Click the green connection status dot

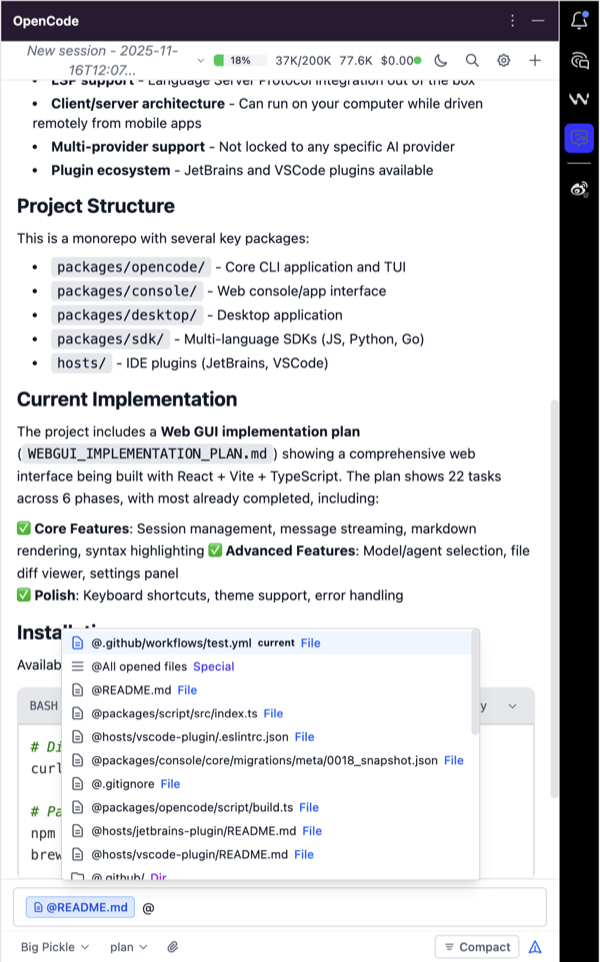[x=418, y=60]
